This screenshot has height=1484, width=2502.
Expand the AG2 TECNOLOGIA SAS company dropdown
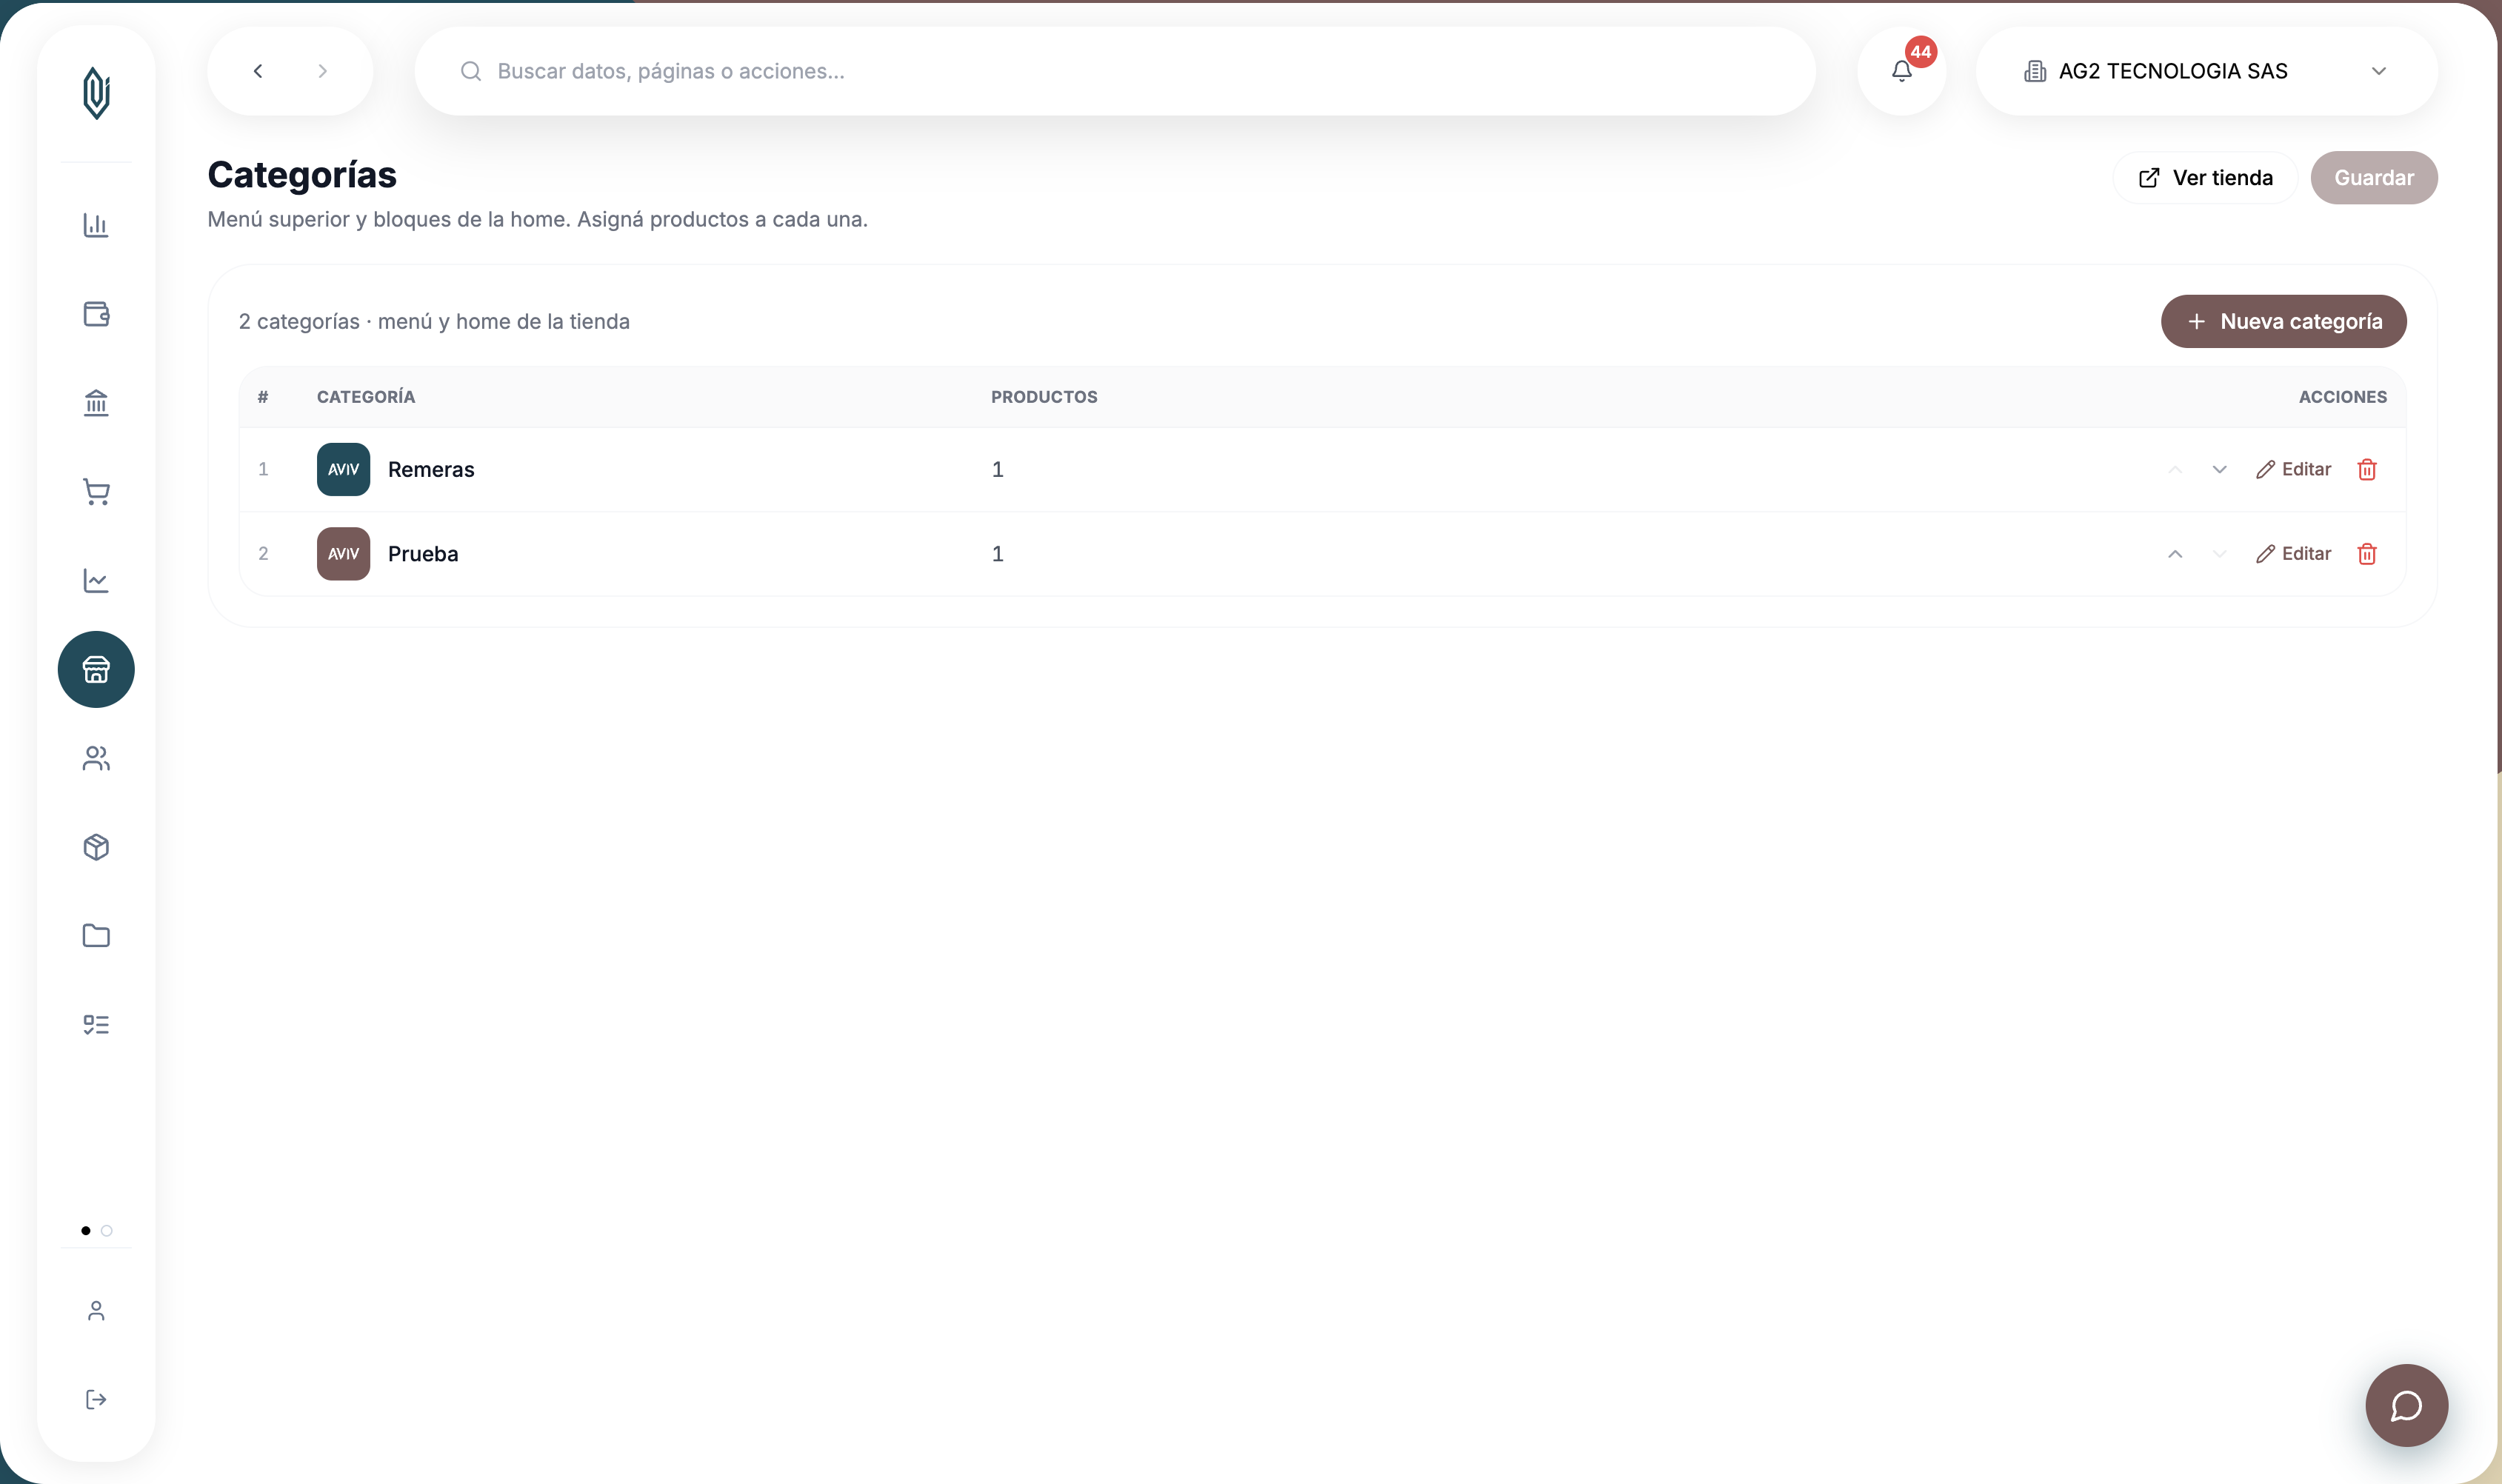tap(2206, 71)
